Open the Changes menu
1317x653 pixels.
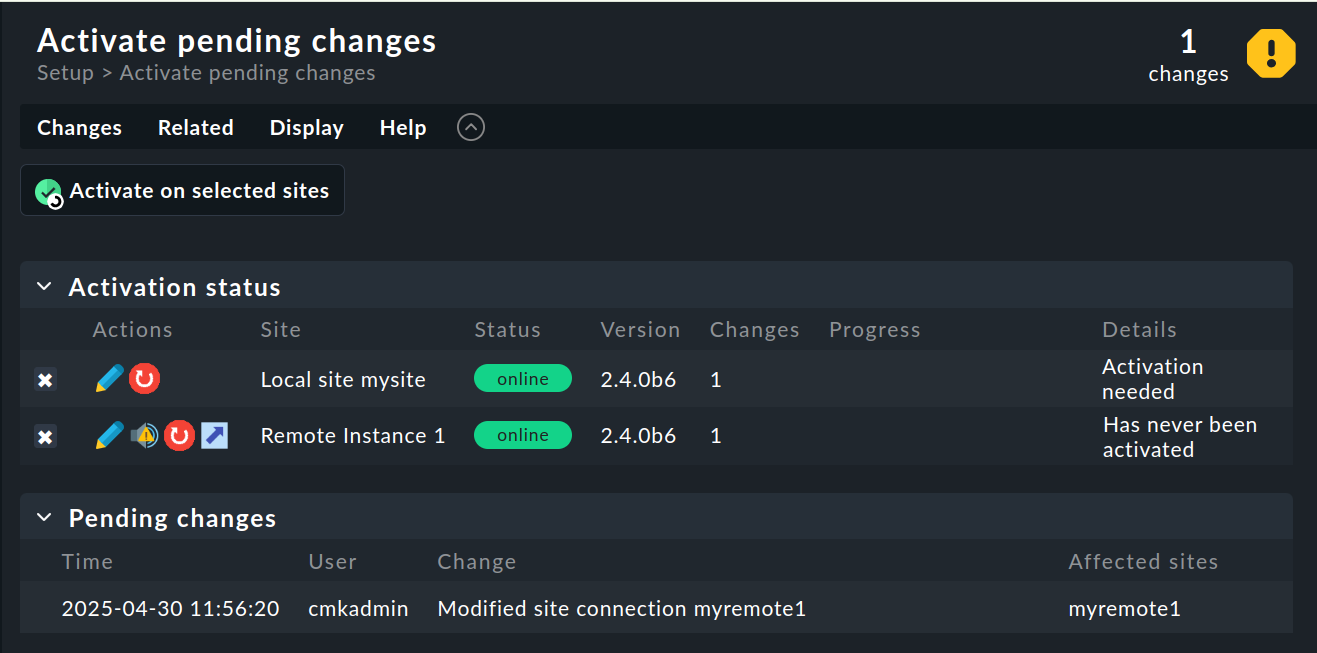[79, 127]
